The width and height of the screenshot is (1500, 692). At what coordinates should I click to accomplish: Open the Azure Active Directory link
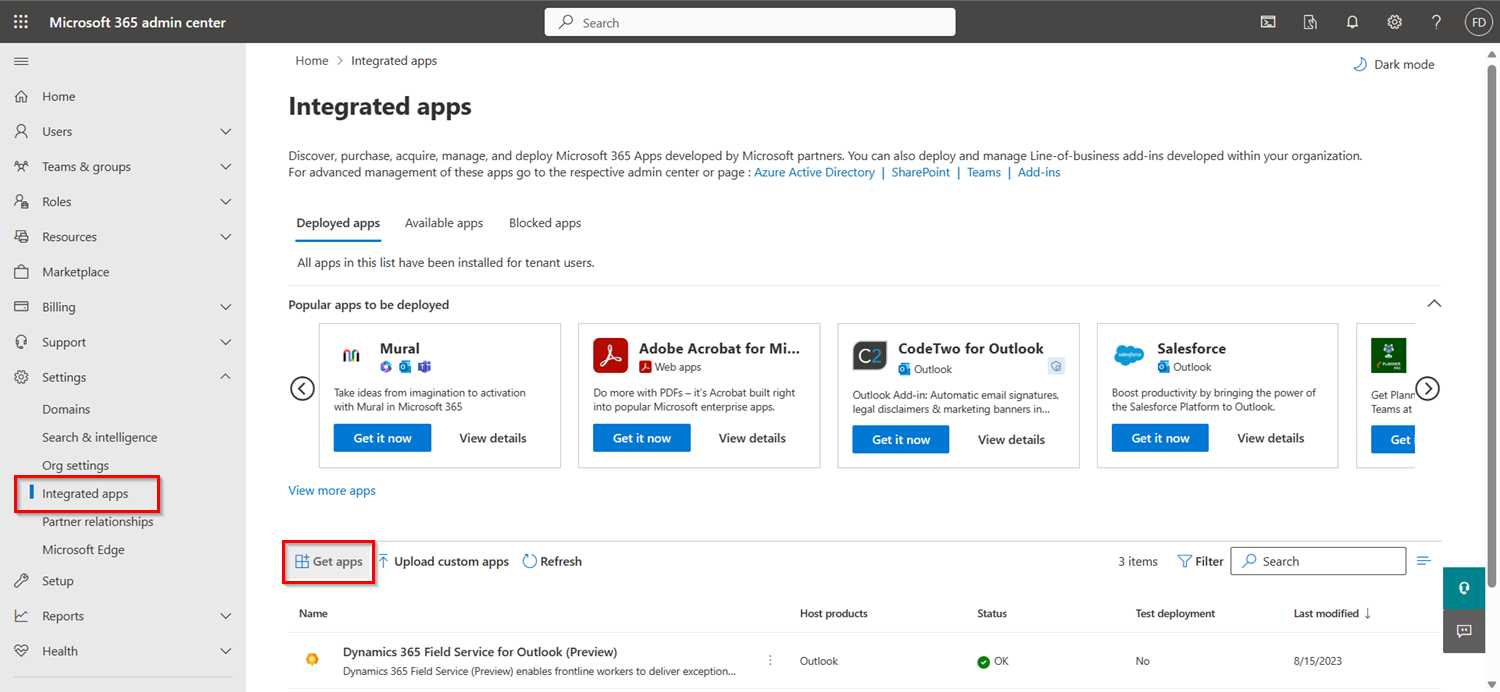coord(814,172)
